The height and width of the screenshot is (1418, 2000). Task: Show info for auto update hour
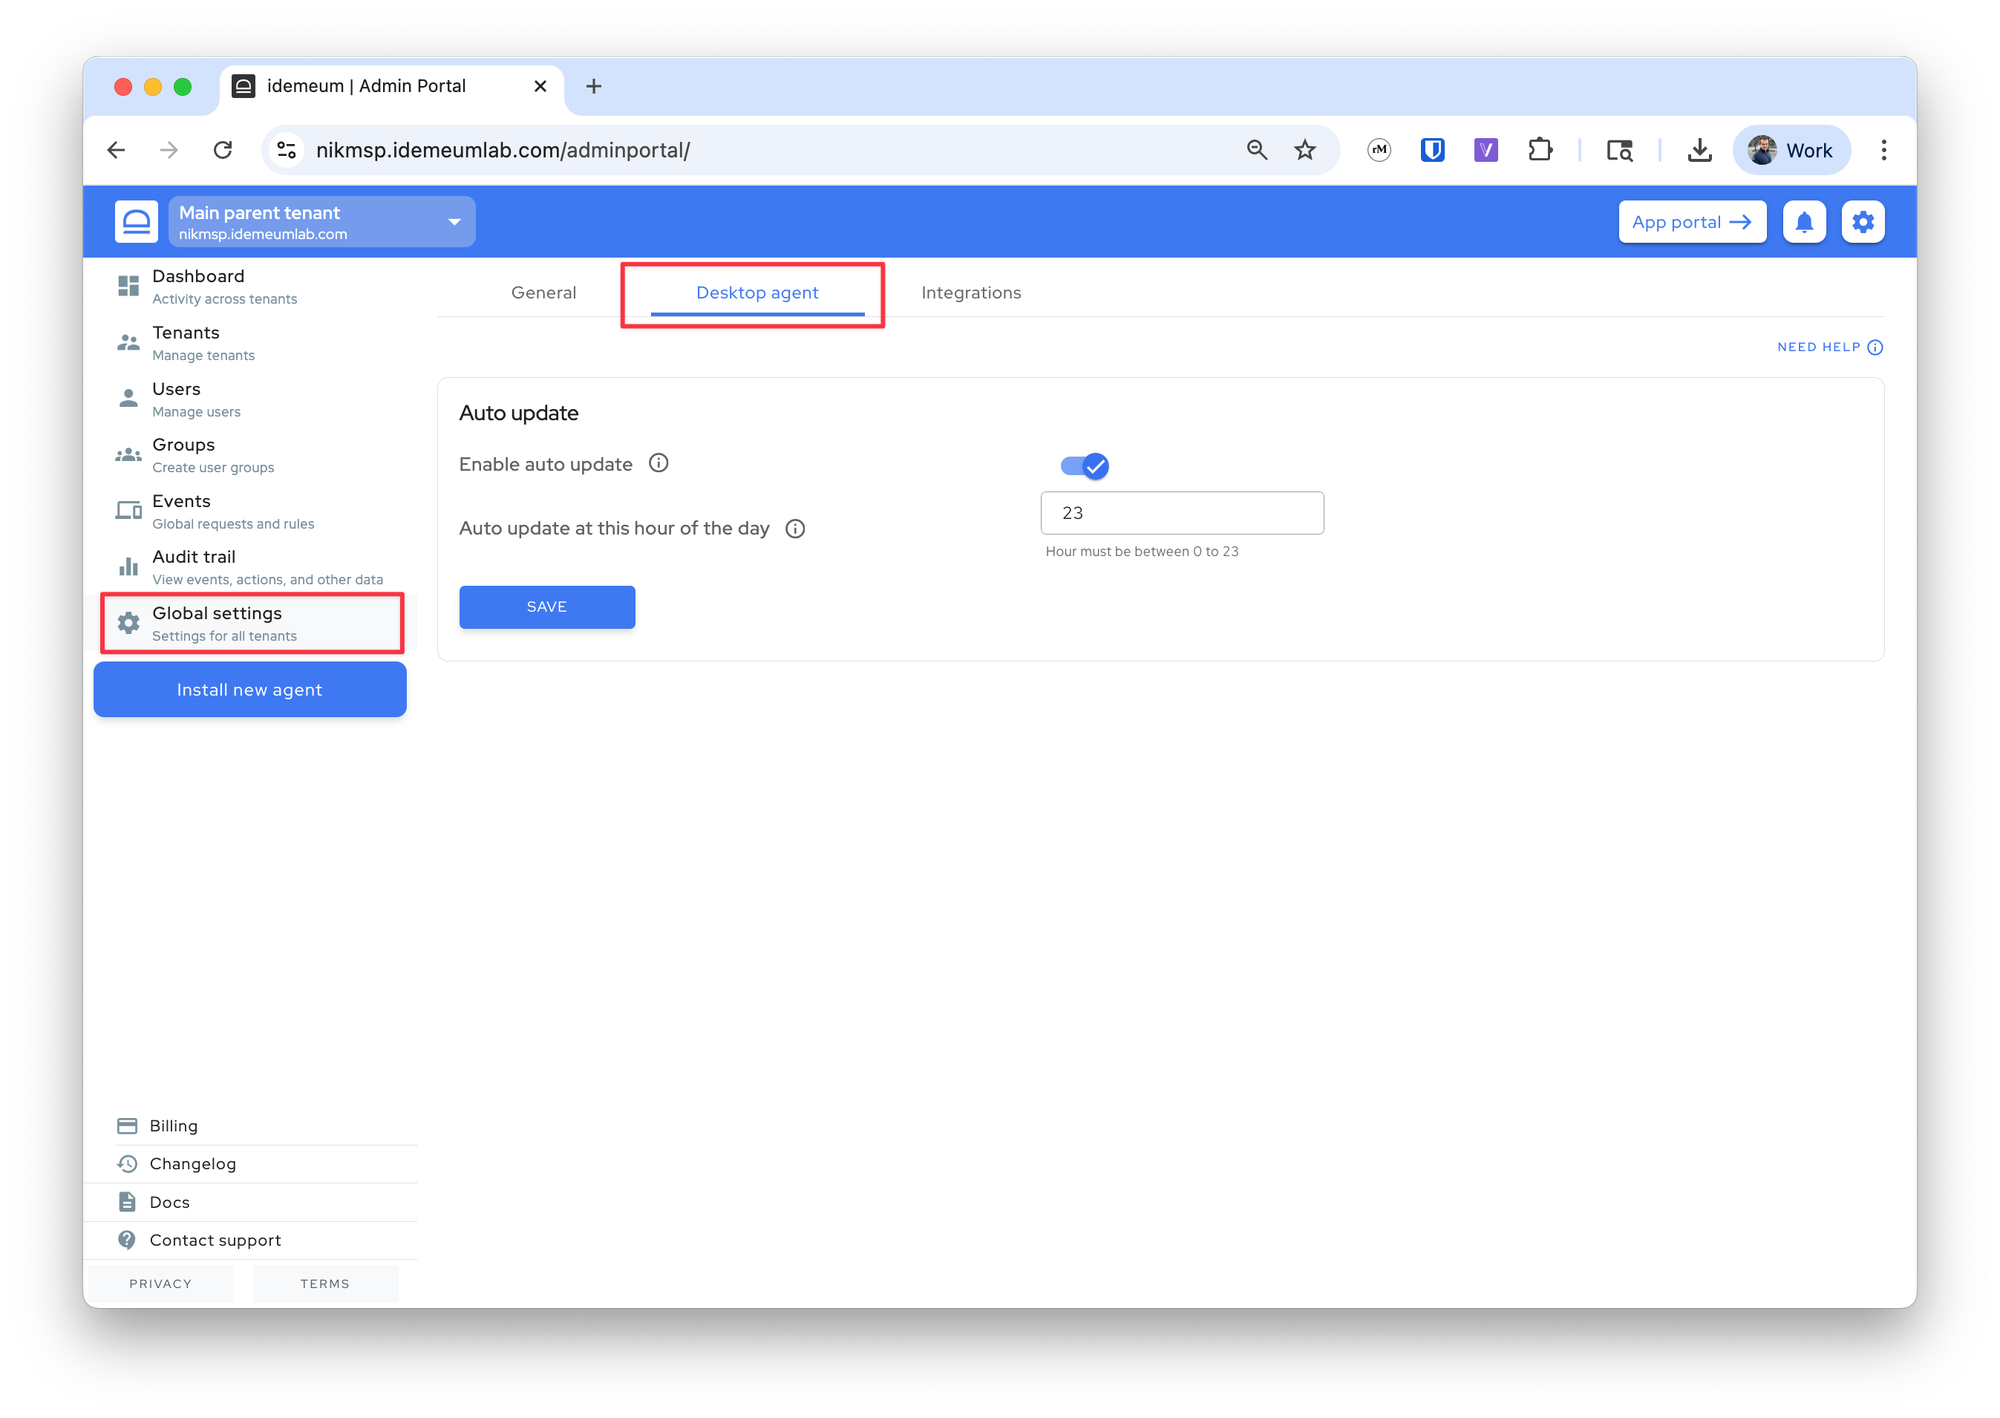point(795,529)
